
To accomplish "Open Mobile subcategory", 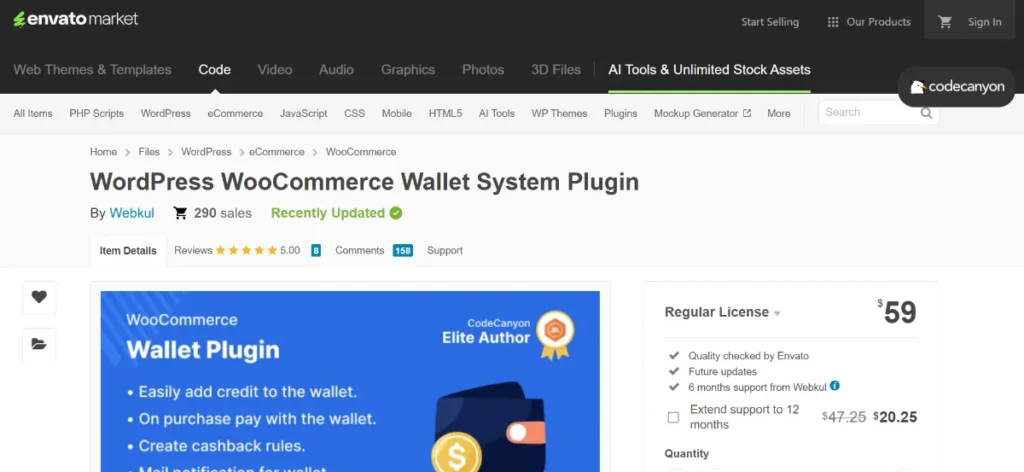I will pyautogui.click(x=396, y=113).
